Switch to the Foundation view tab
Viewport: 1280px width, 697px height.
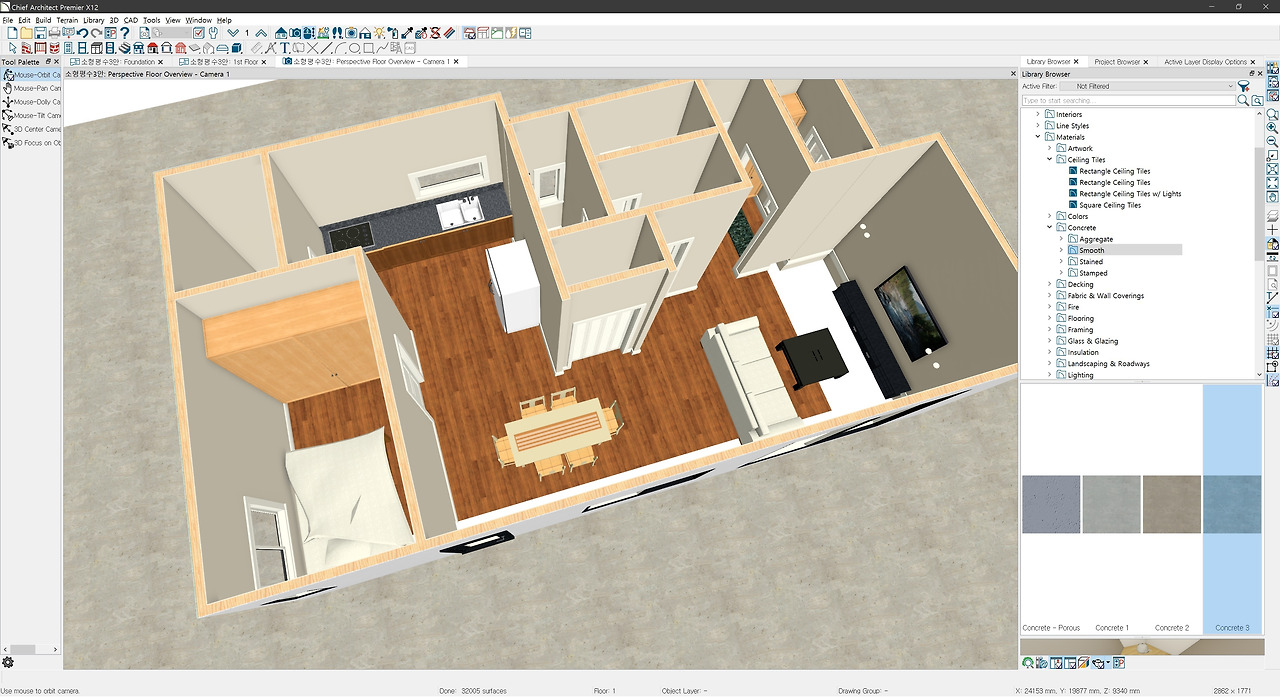point(116,62)
